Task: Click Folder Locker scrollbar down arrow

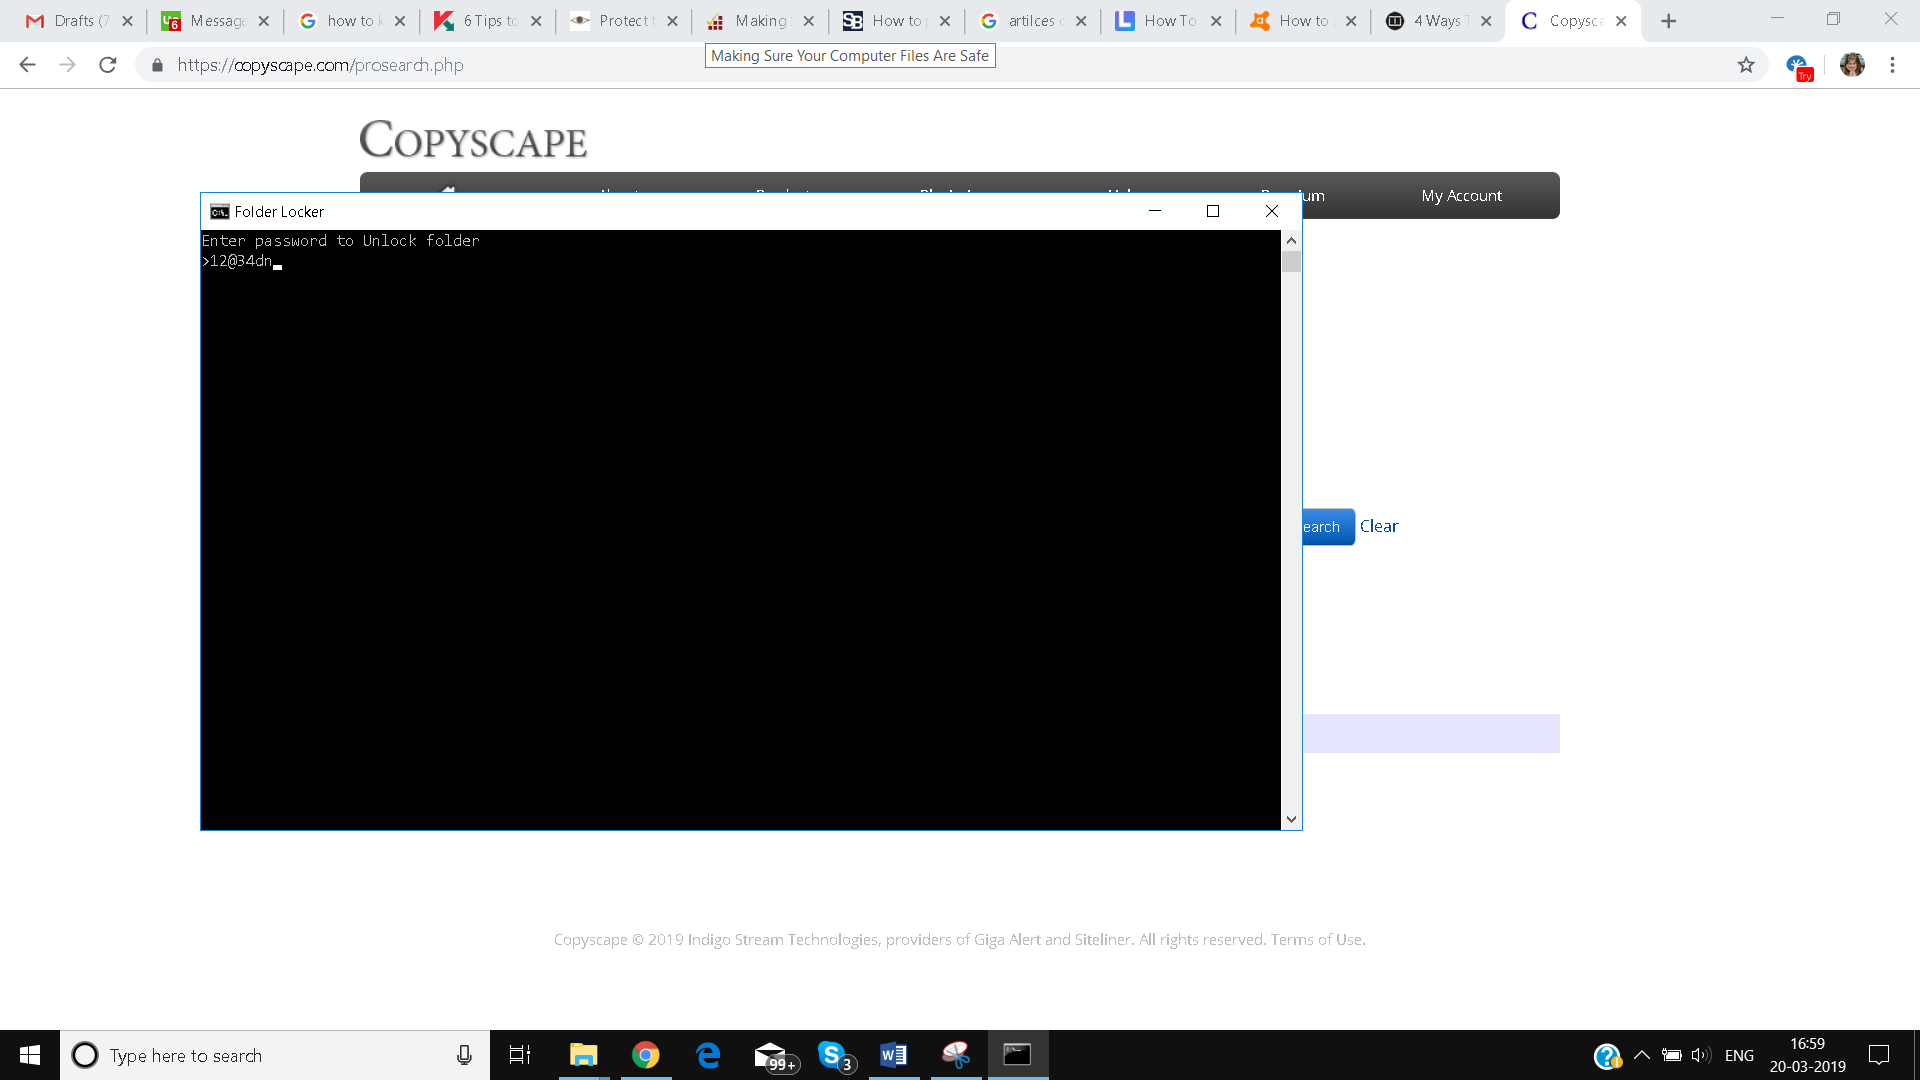Action: 1291,819
